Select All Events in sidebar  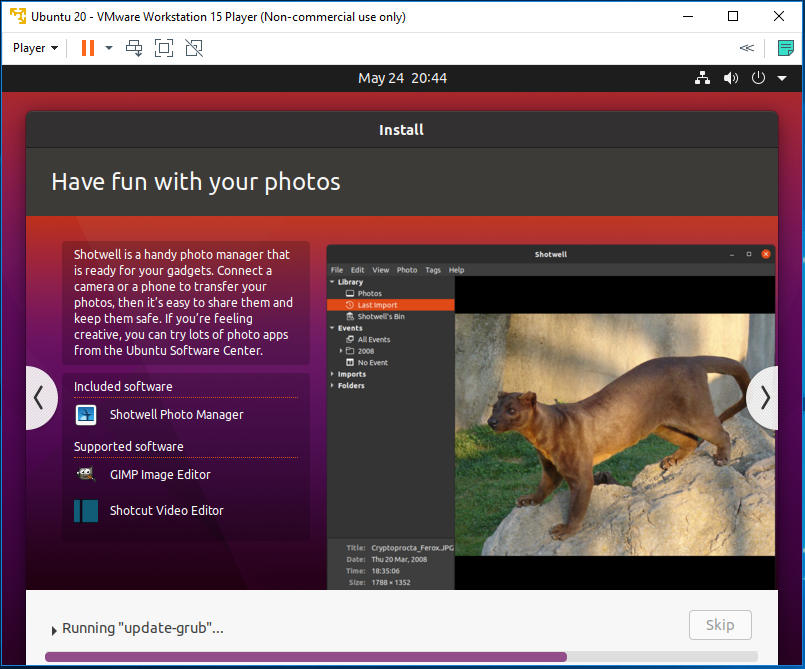point(374,339)
